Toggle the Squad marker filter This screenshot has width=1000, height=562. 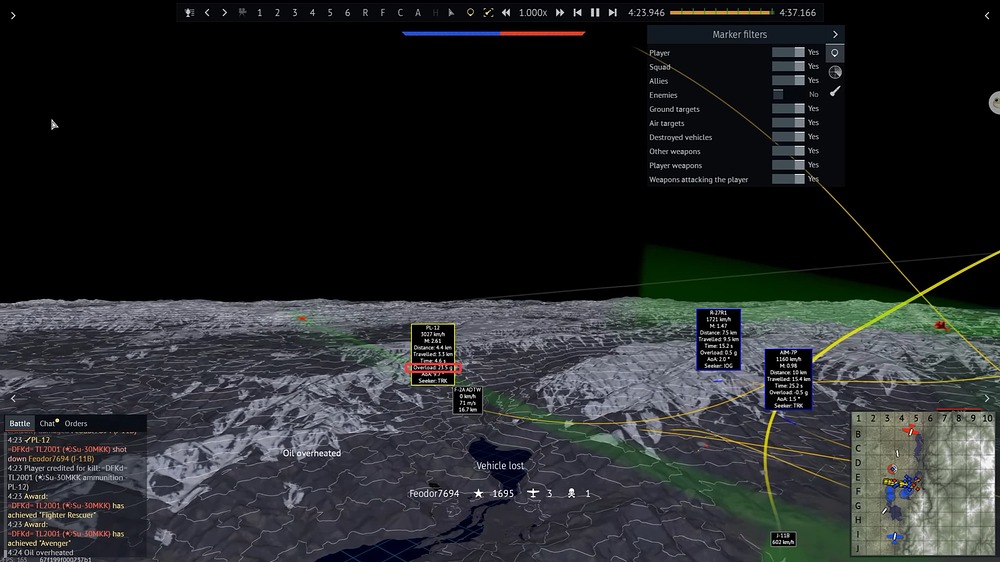788,66
